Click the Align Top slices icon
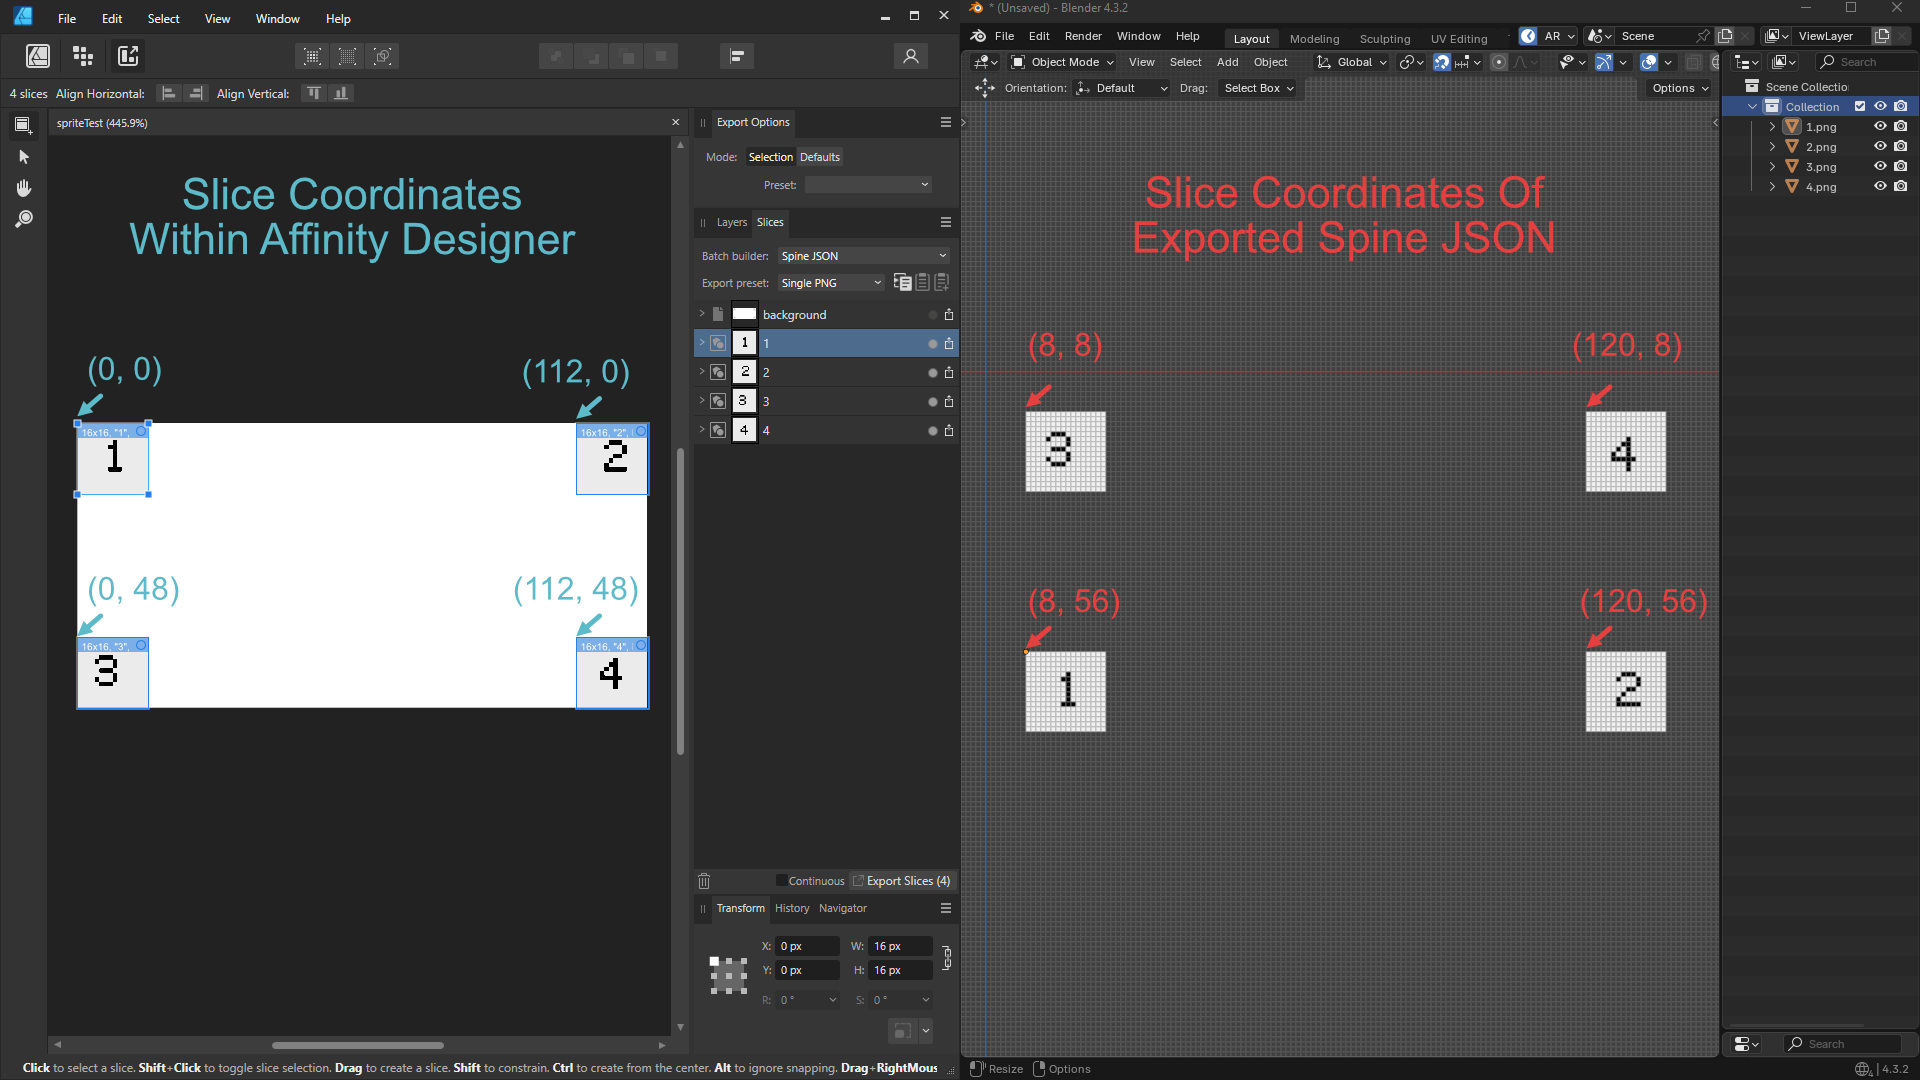Screen dimensions: 1920x1080 [x=314, y=93]
